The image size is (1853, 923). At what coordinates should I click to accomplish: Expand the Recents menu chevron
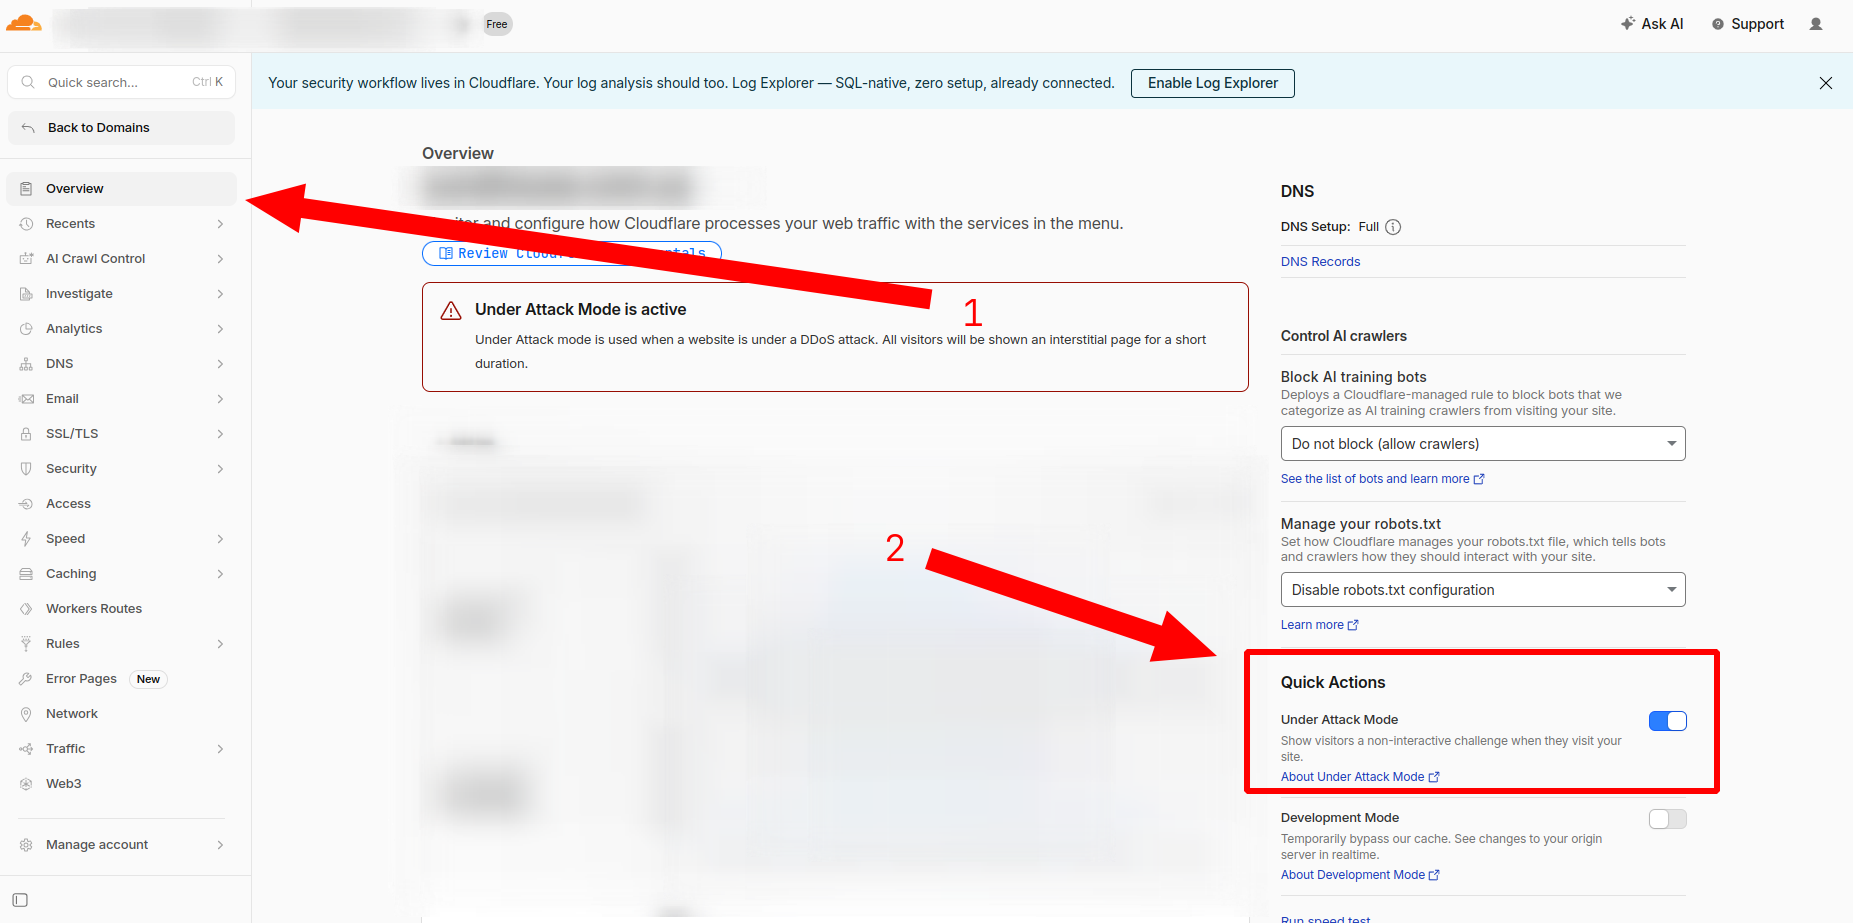[220, 224]
